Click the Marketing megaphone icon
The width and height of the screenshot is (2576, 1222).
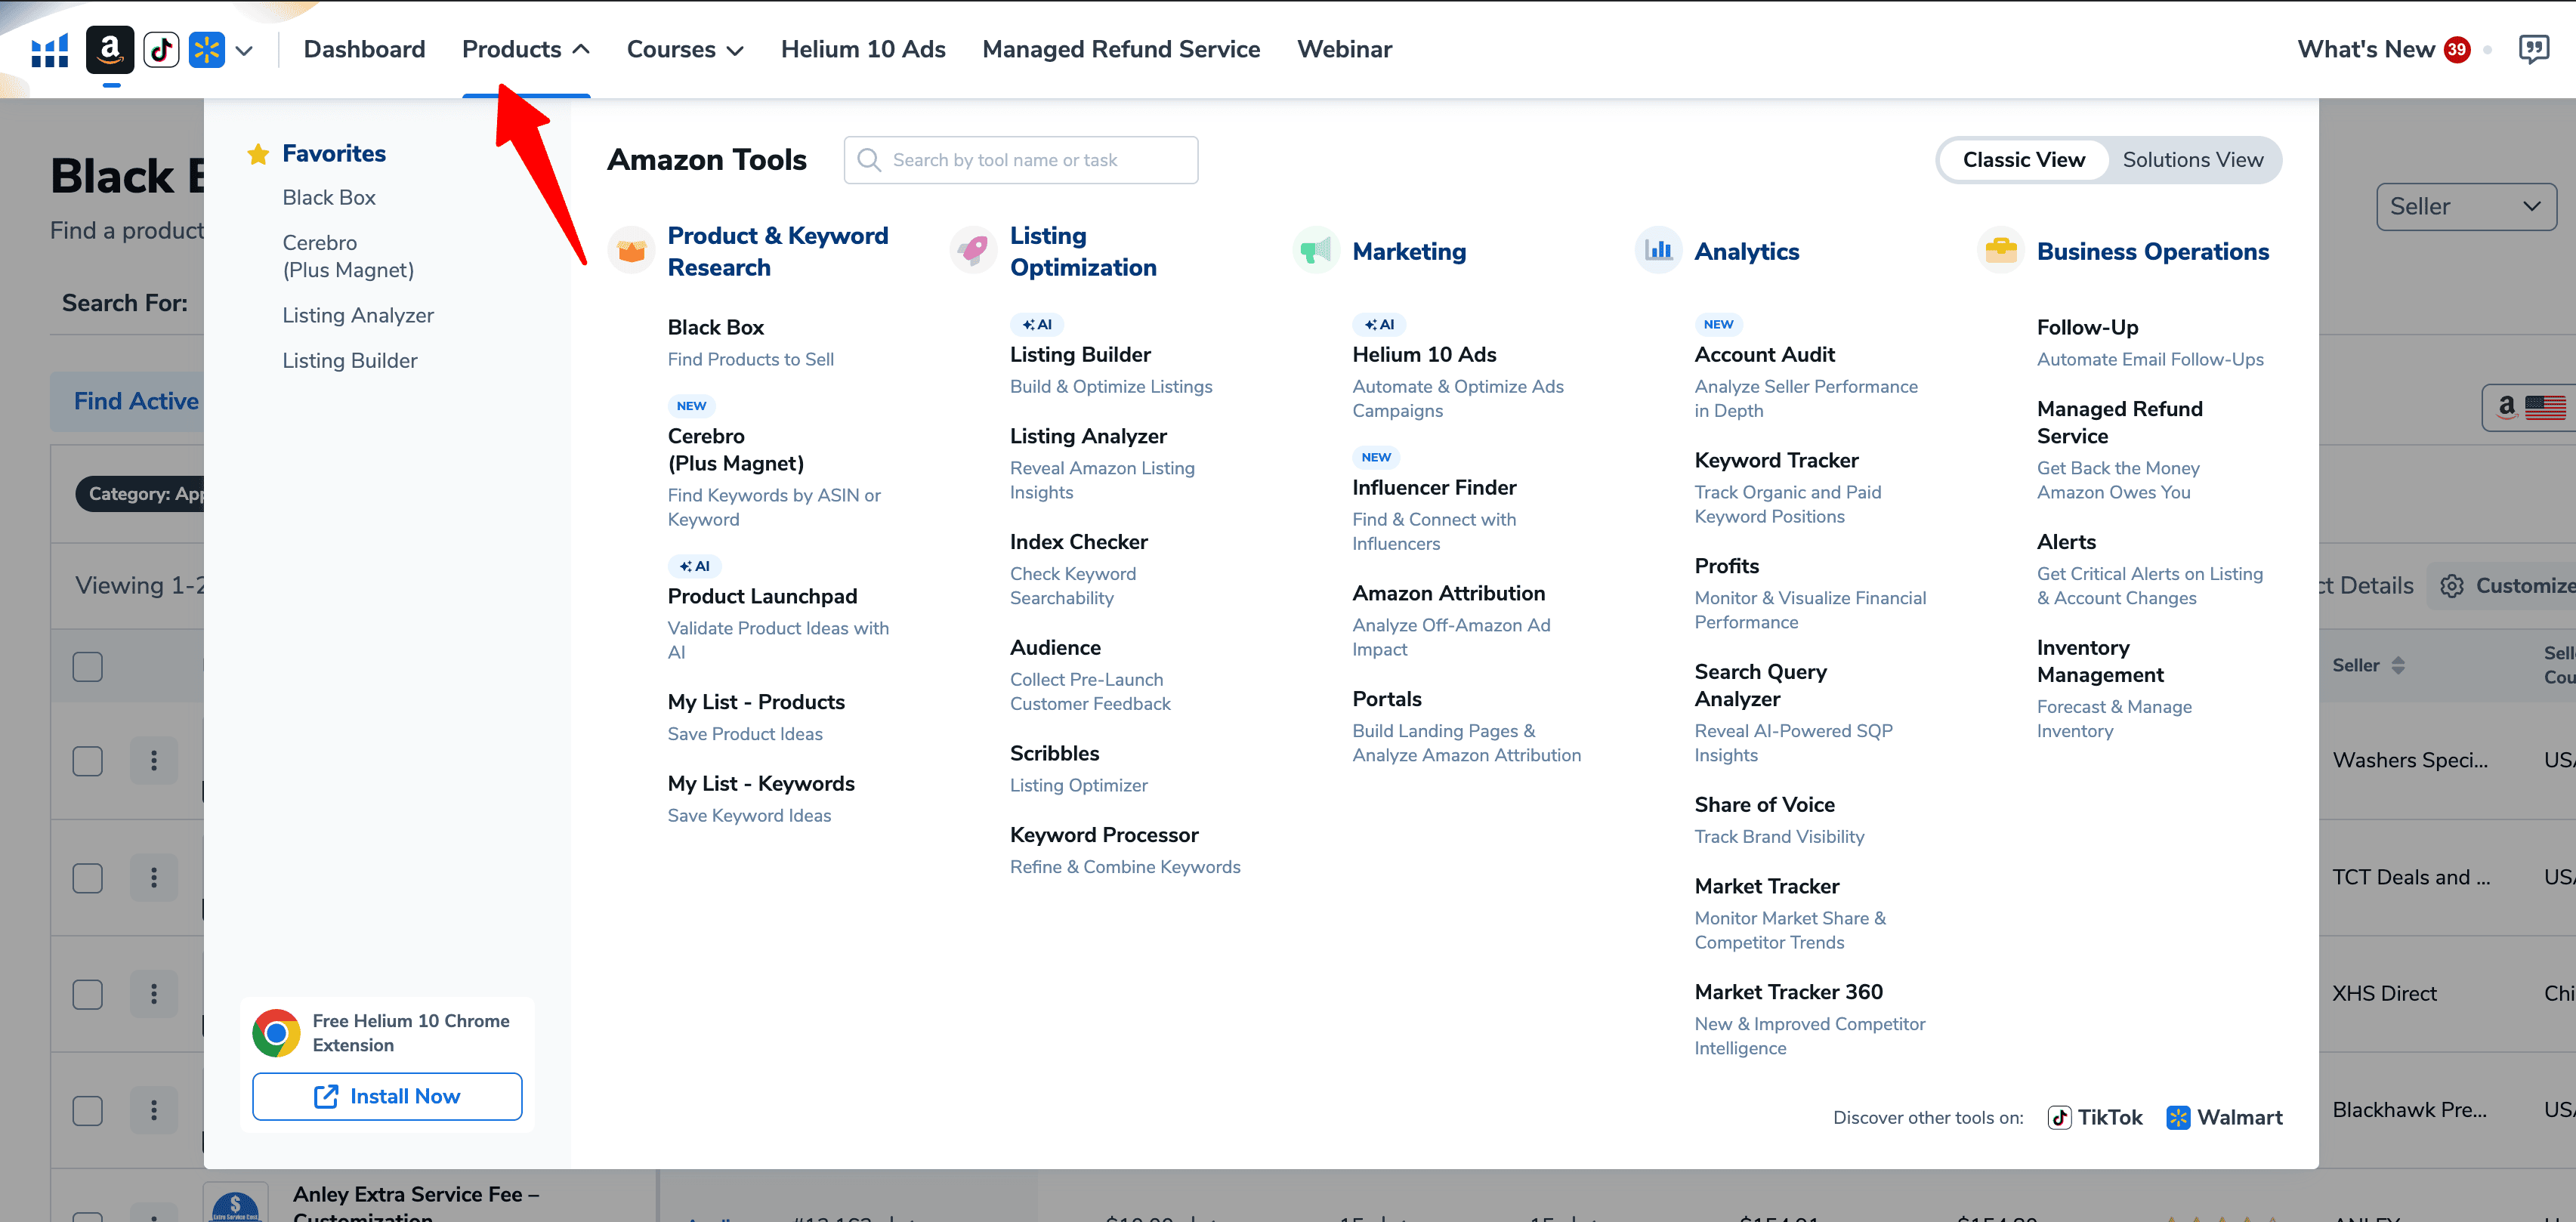click(1316, 251)
